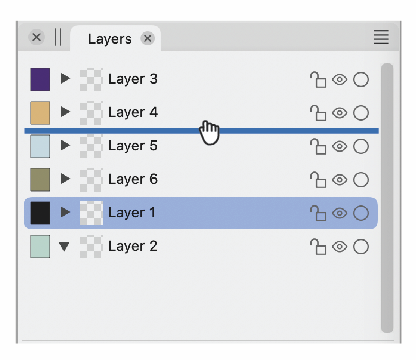Select Layer 6 contents via circle icon
Viewport: 416px width, 360px height.
point(361,180)
